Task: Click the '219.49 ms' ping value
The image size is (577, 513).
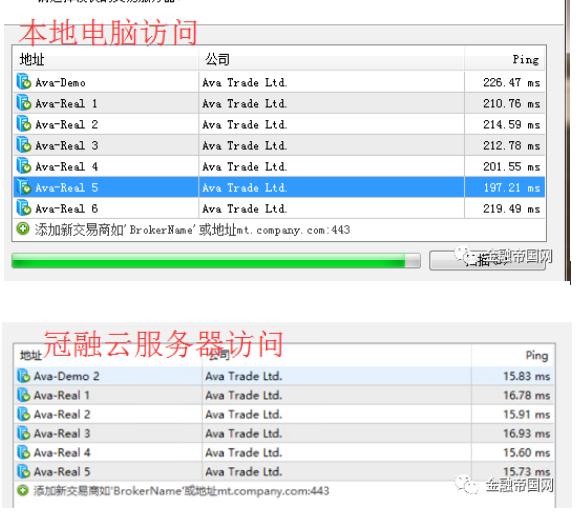Action: 512,209
